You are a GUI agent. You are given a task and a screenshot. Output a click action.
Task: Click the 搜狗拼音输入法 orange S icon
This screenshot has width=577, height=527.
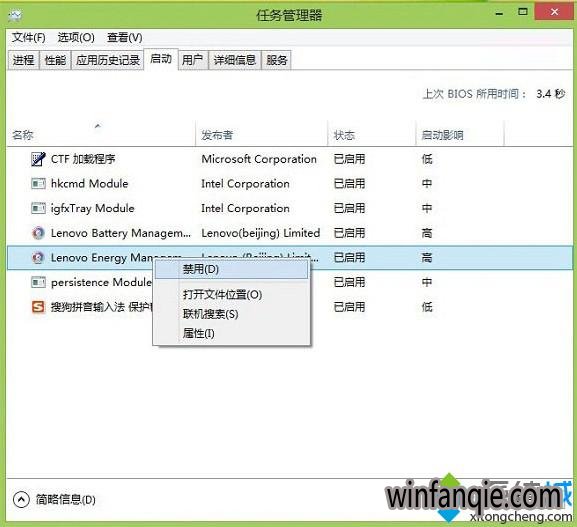38,307
